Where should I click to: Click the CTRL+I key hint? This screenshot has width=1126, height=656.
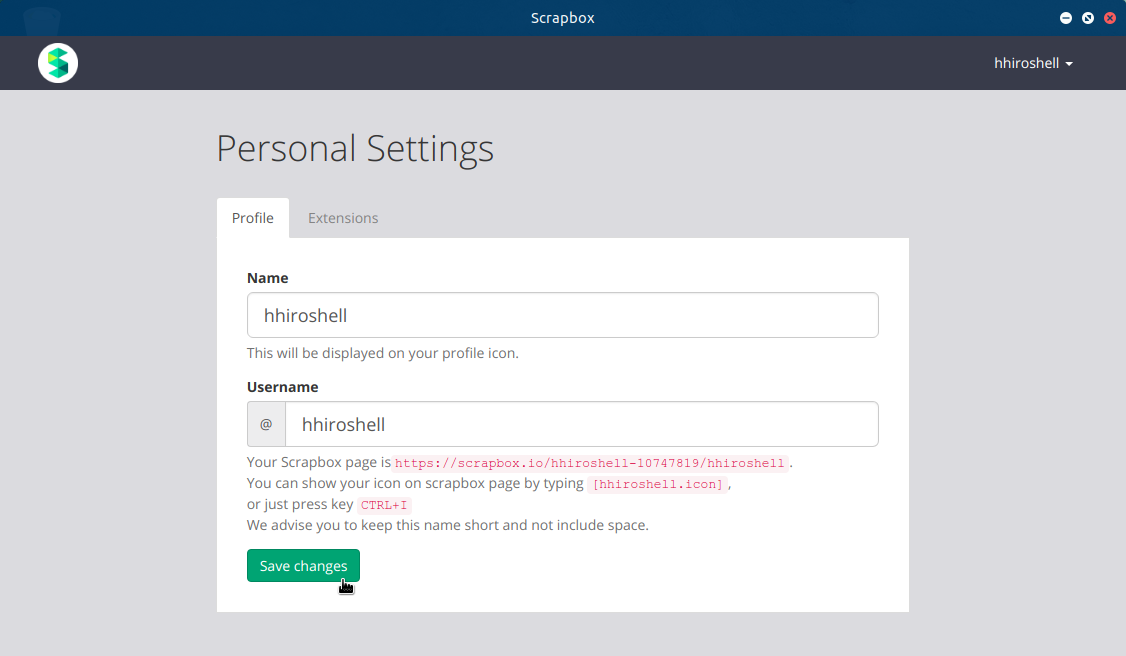[384, 505]
